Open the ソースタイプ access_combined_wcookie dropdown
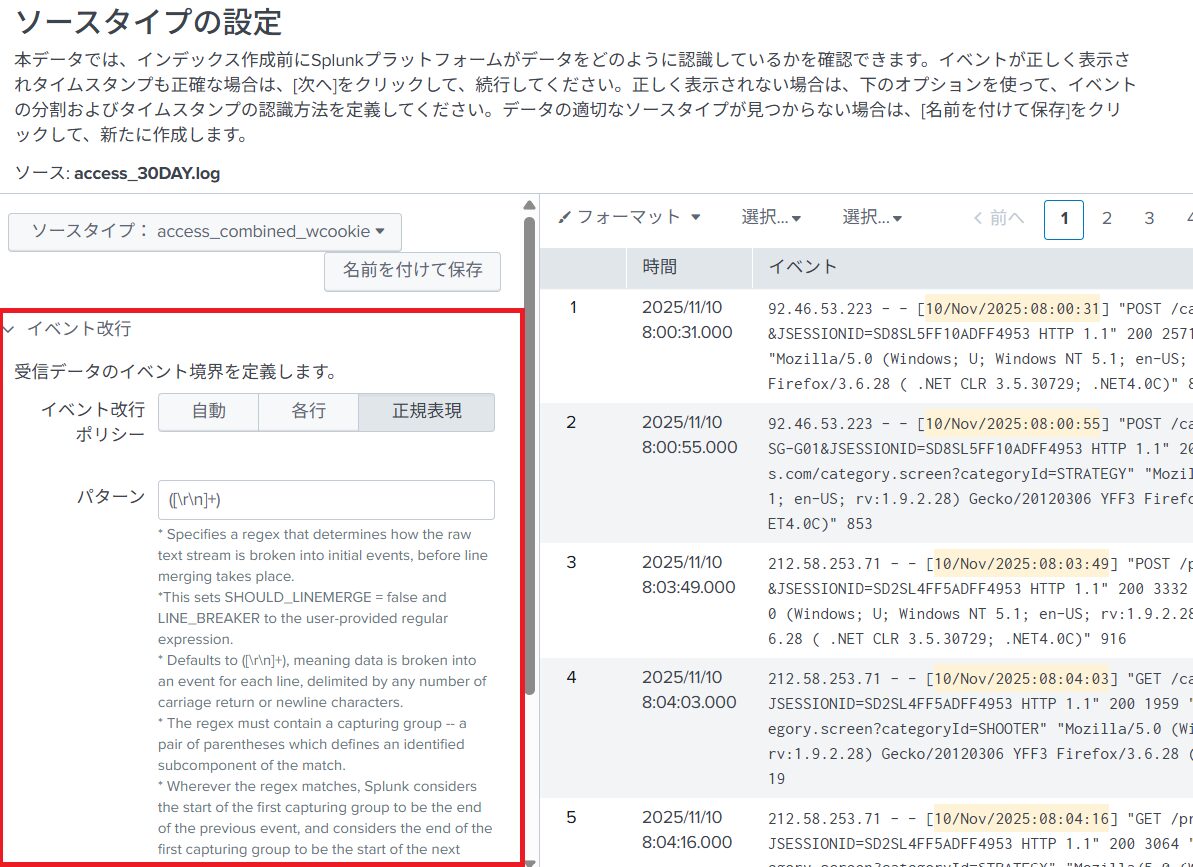The height and width of the screenshot is (867, 1193). (x=205, y=231)
